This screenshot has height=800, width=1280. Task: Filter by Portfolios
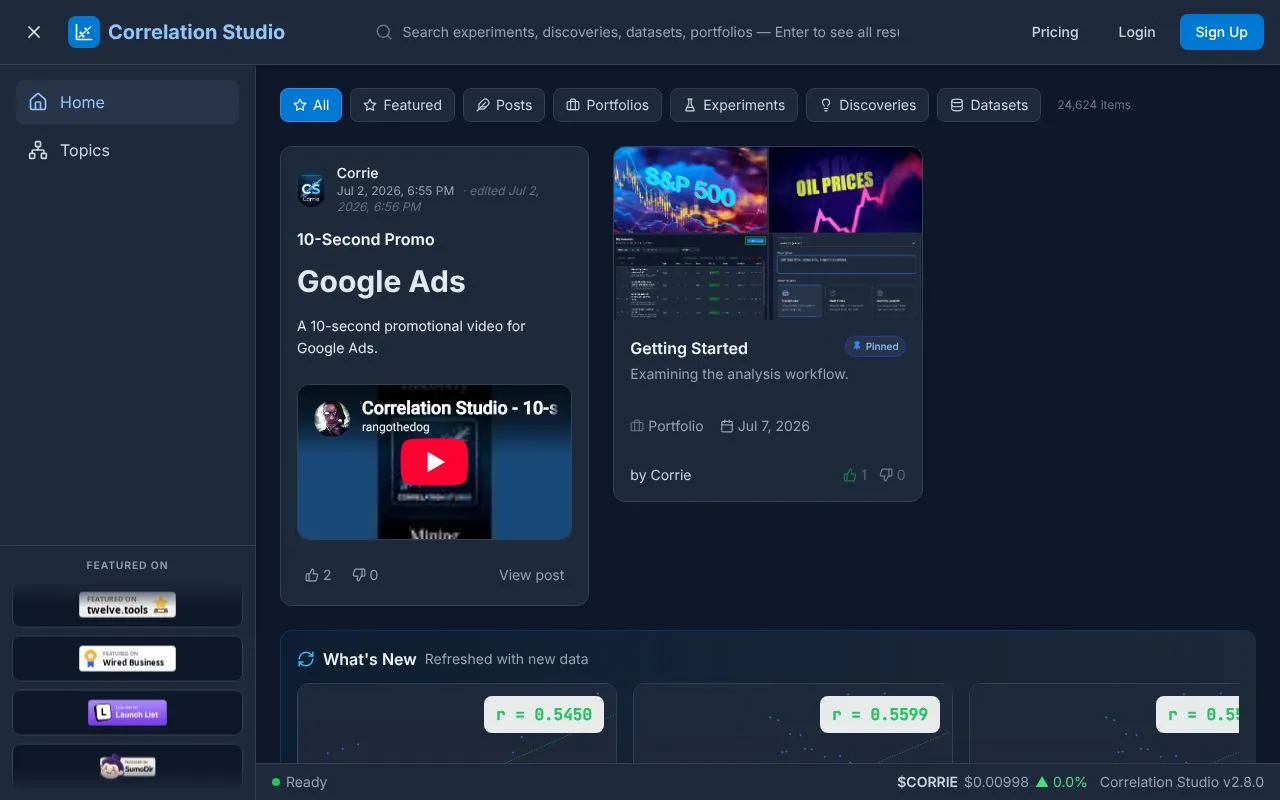pos(608,105)
